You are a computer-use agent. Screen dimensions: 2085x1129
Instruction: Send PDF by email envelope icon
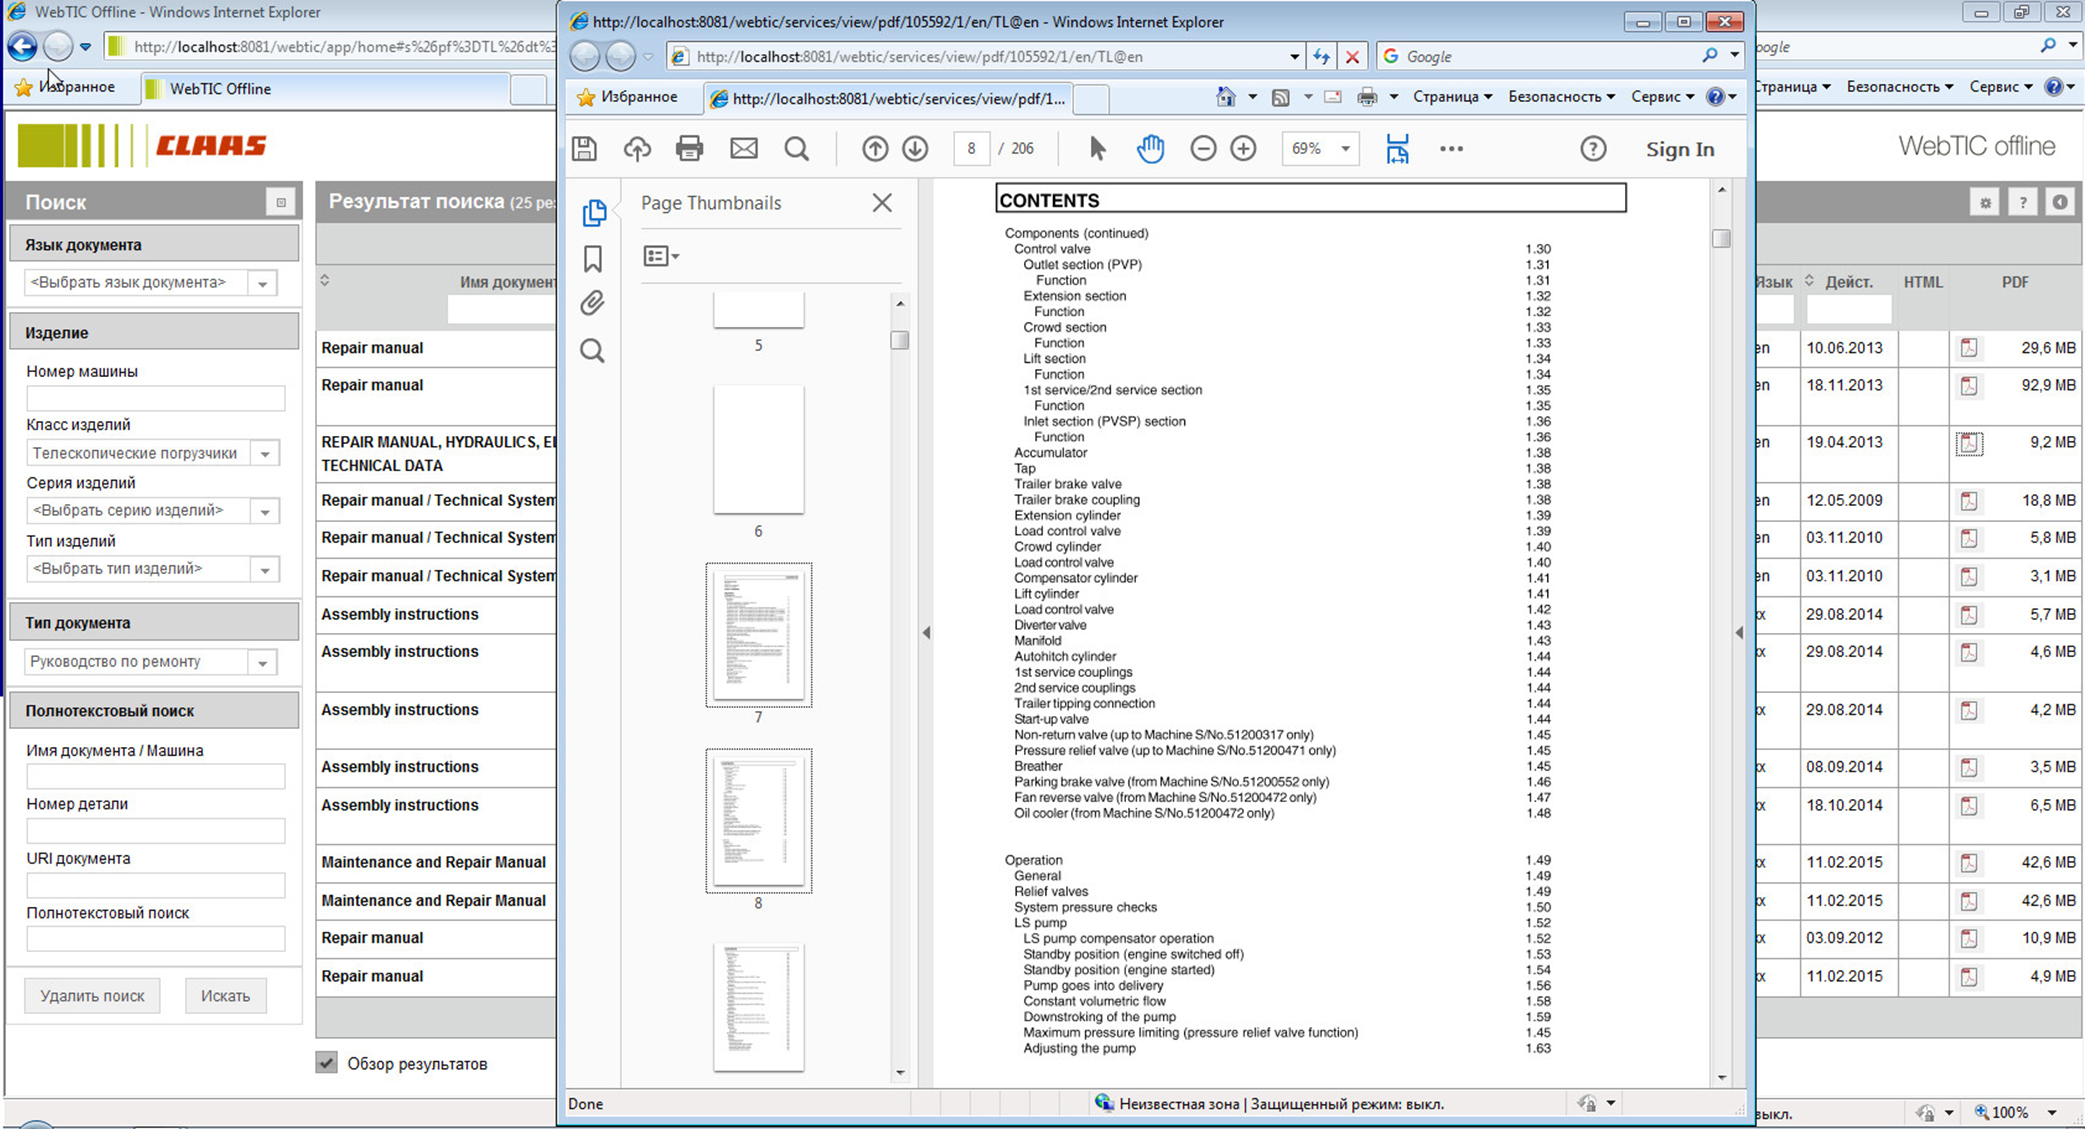pyautogui.click(x=743, y=149)
